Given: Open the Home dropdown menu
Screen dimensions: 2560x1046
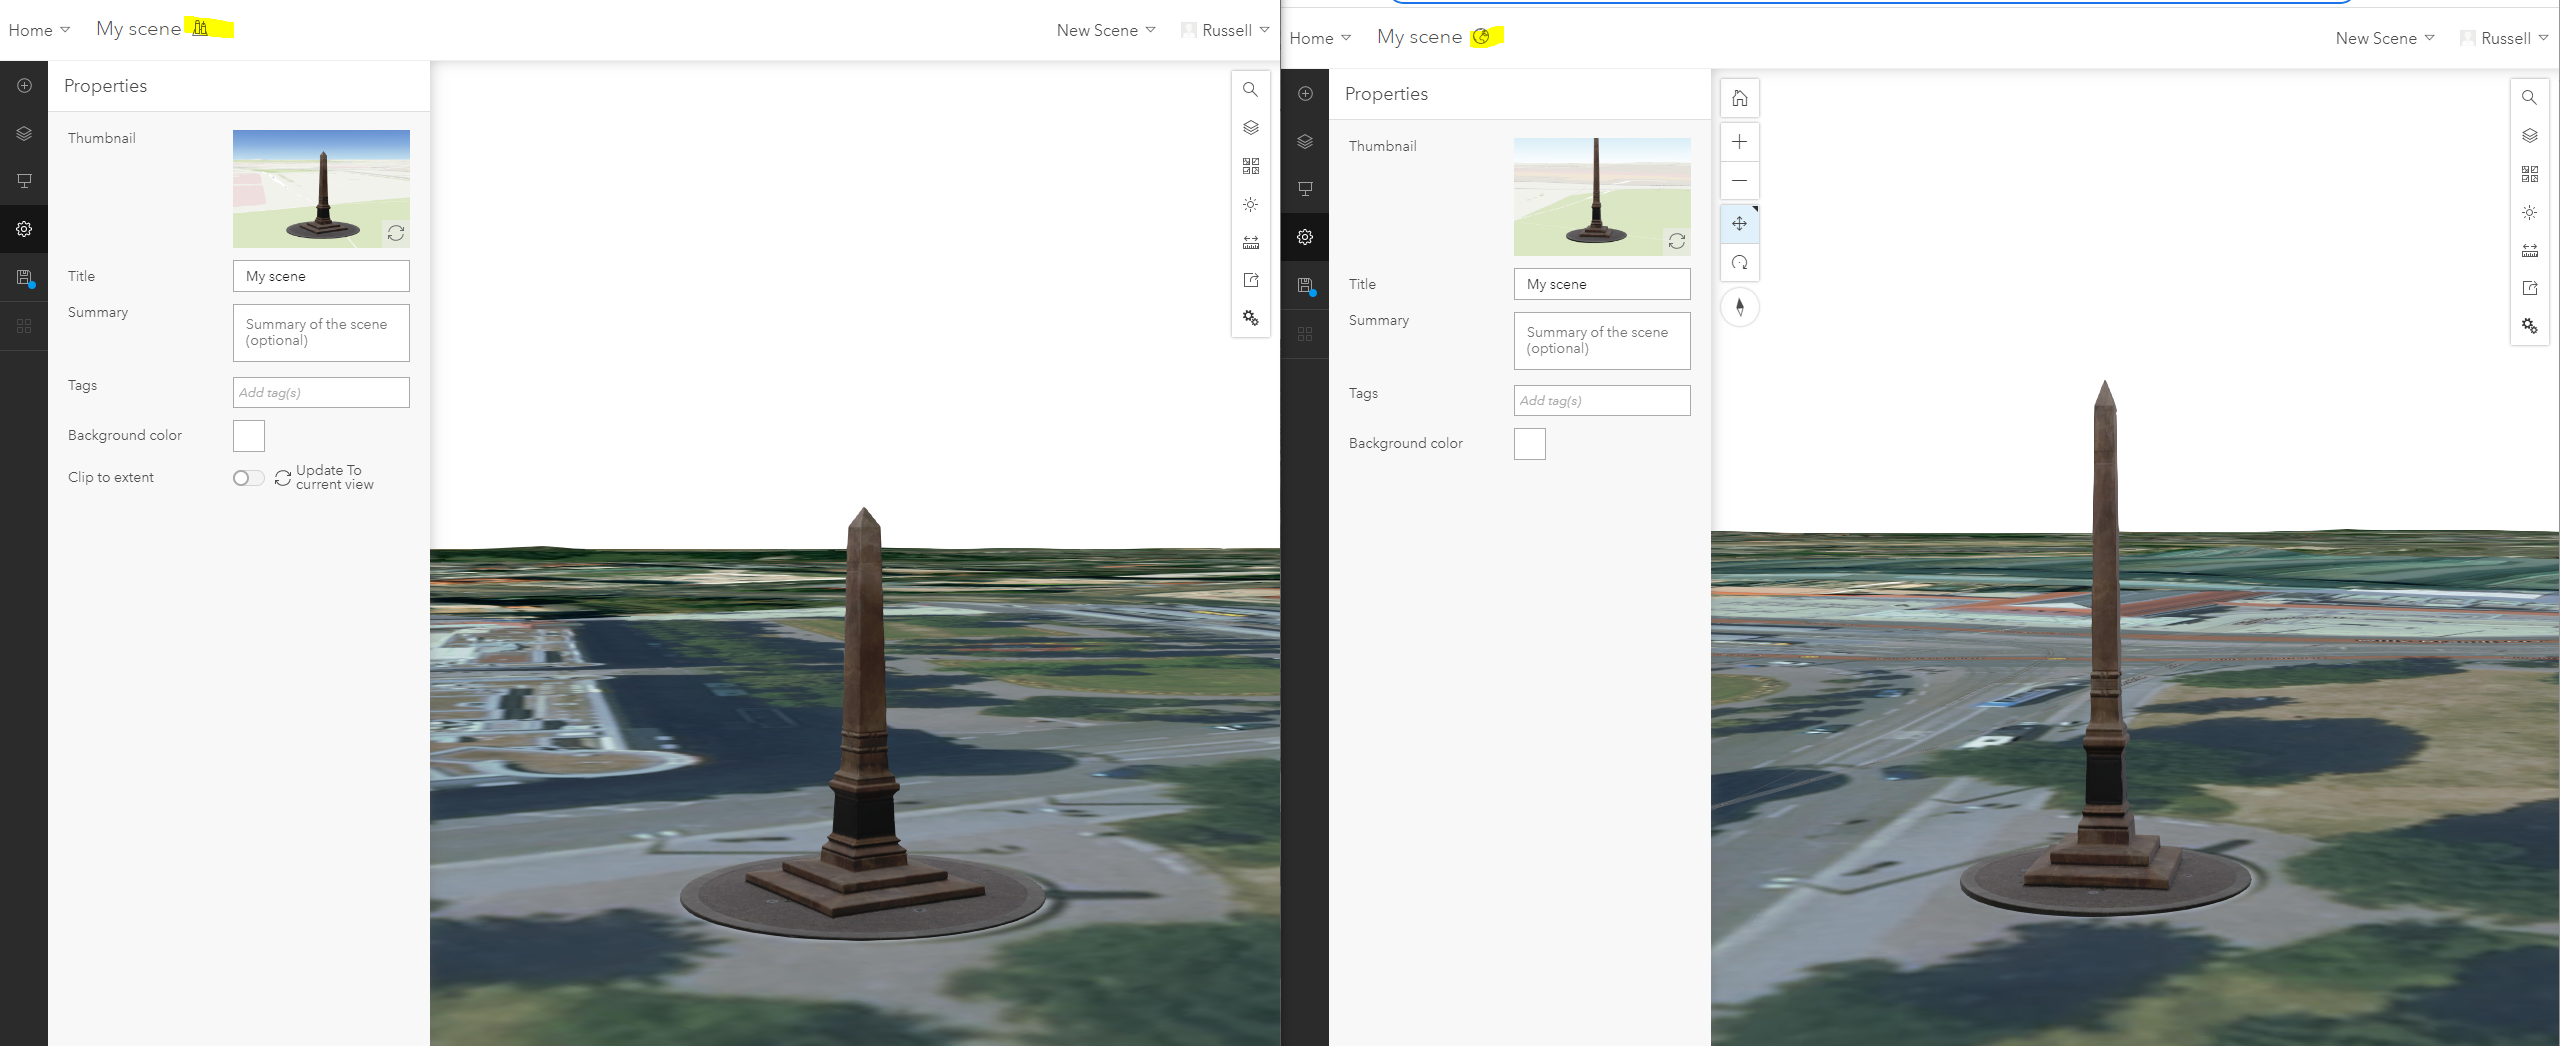Looking at the screenshot, I should tap(38, 29).
